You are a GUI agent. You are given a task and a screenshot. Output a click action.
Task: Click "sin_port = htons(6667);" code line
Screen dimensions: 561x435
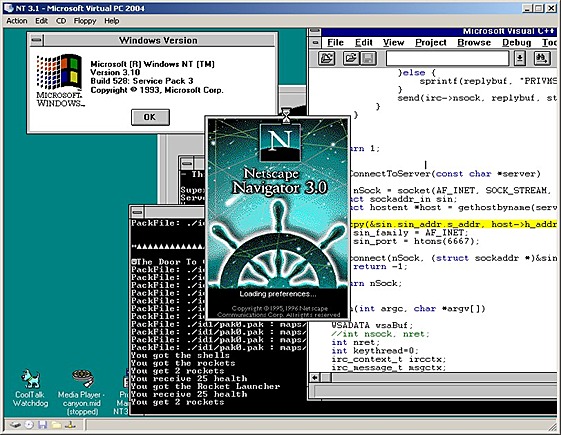click(x=416, y=241)
